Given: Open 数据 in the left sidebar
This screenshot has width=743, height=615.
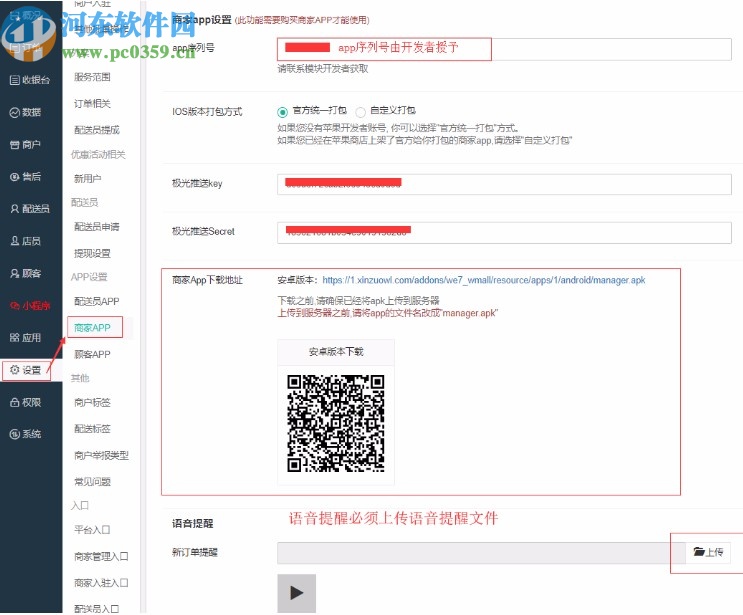Looking at the screenshot, I should (26, 112).
